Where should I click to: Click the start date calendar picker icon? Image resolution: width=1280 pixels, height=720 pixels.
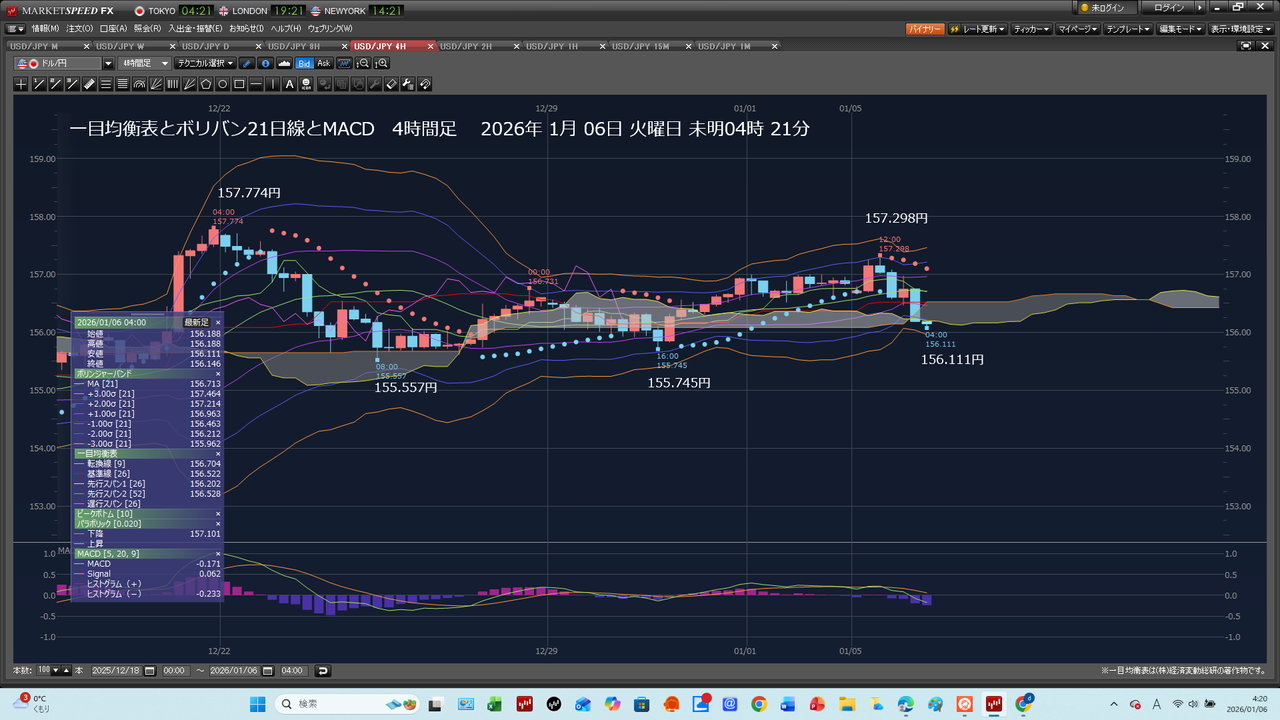pyautogui.click(x=148, y=670)
